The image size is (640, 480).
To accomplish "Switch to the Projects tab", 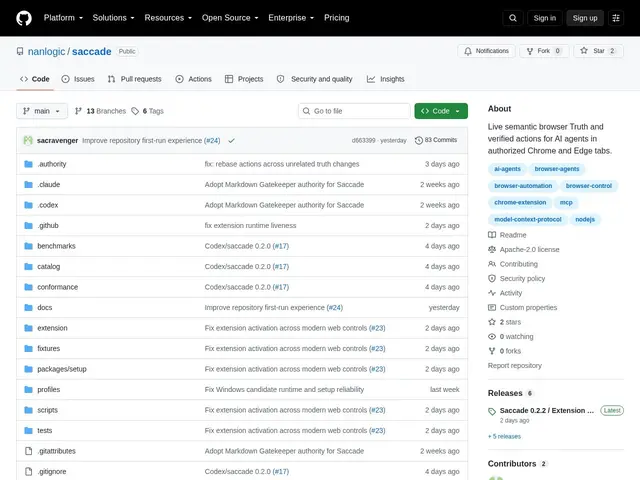I will point(244,79).
